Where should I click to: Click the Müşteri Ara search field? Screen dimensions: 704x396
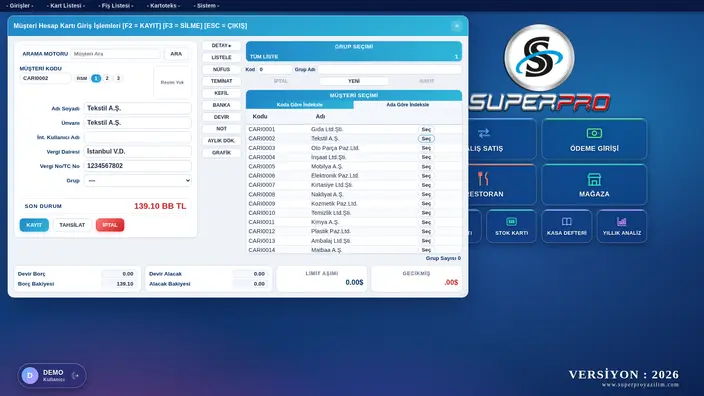click(115, 54)
